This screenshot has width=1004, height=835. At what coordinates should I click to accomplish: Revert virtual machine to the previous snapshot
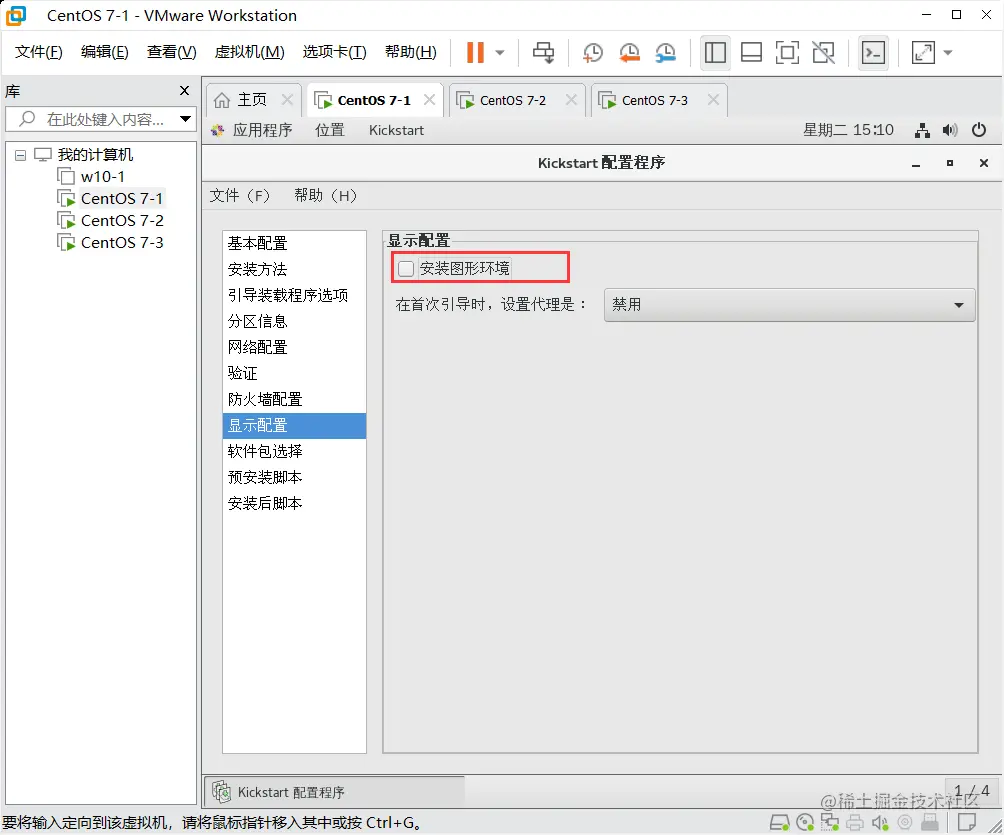pos(629,53)
